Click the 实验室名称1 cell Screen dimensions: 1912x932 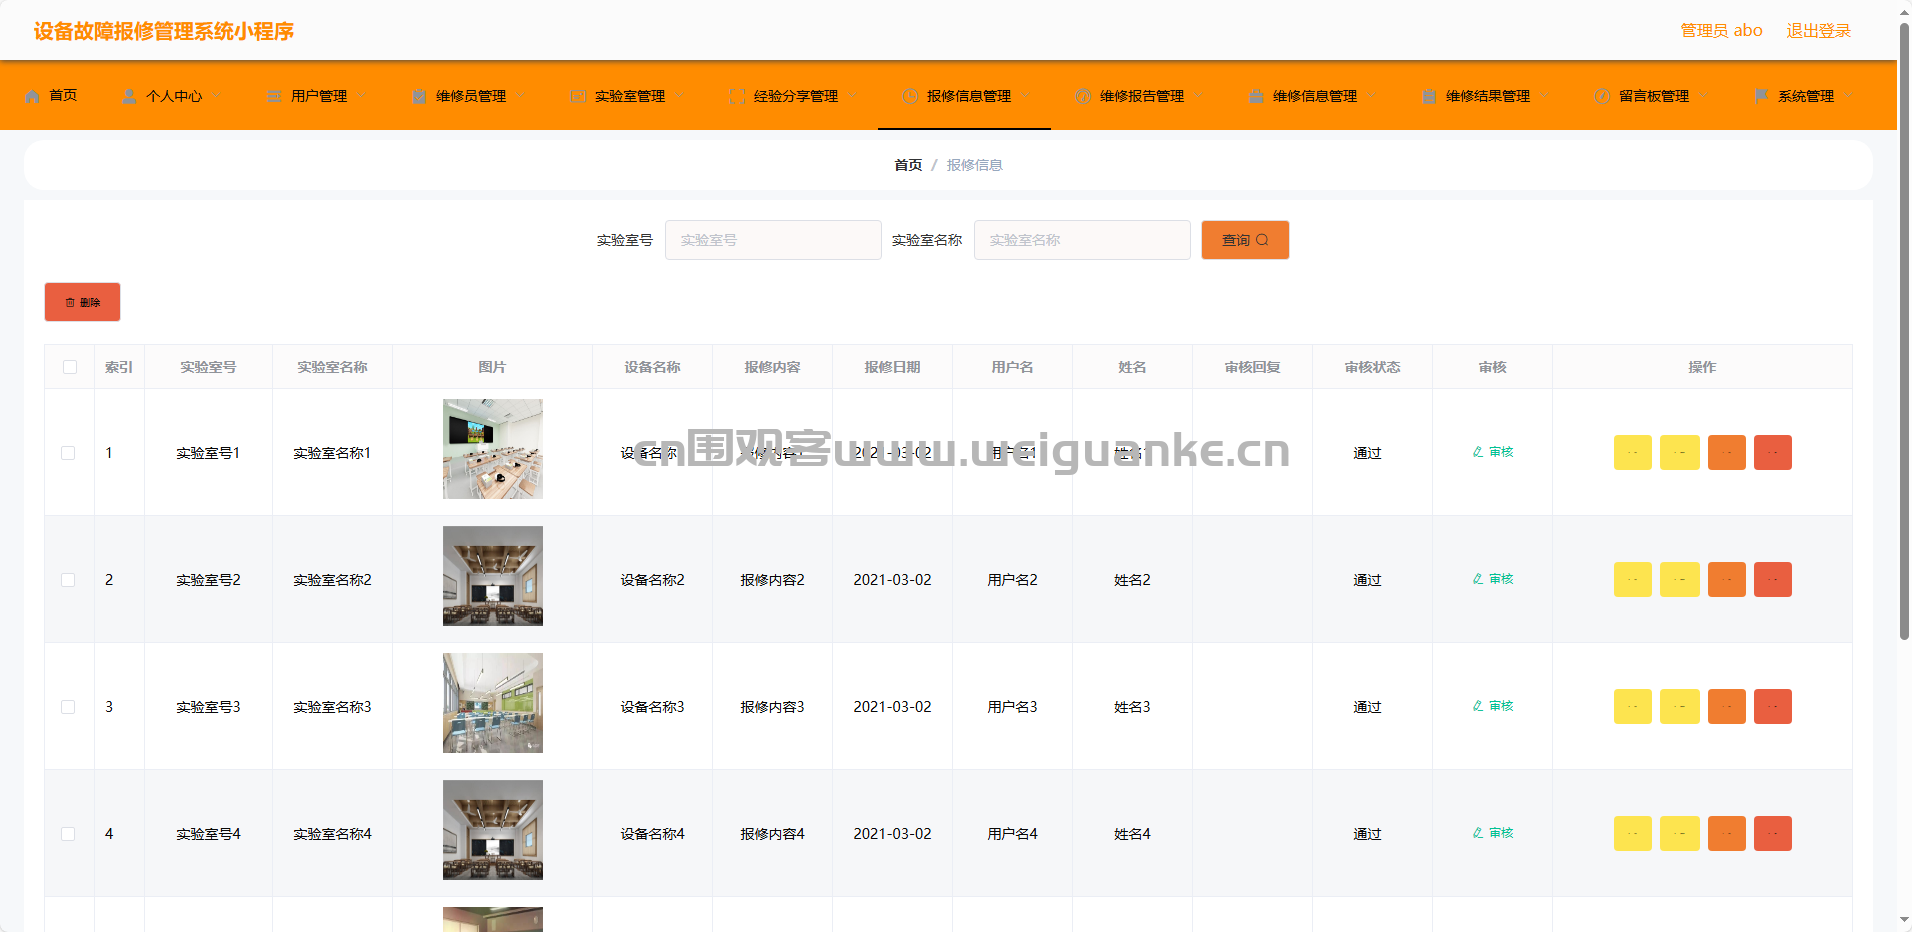[x=332, y=453]
